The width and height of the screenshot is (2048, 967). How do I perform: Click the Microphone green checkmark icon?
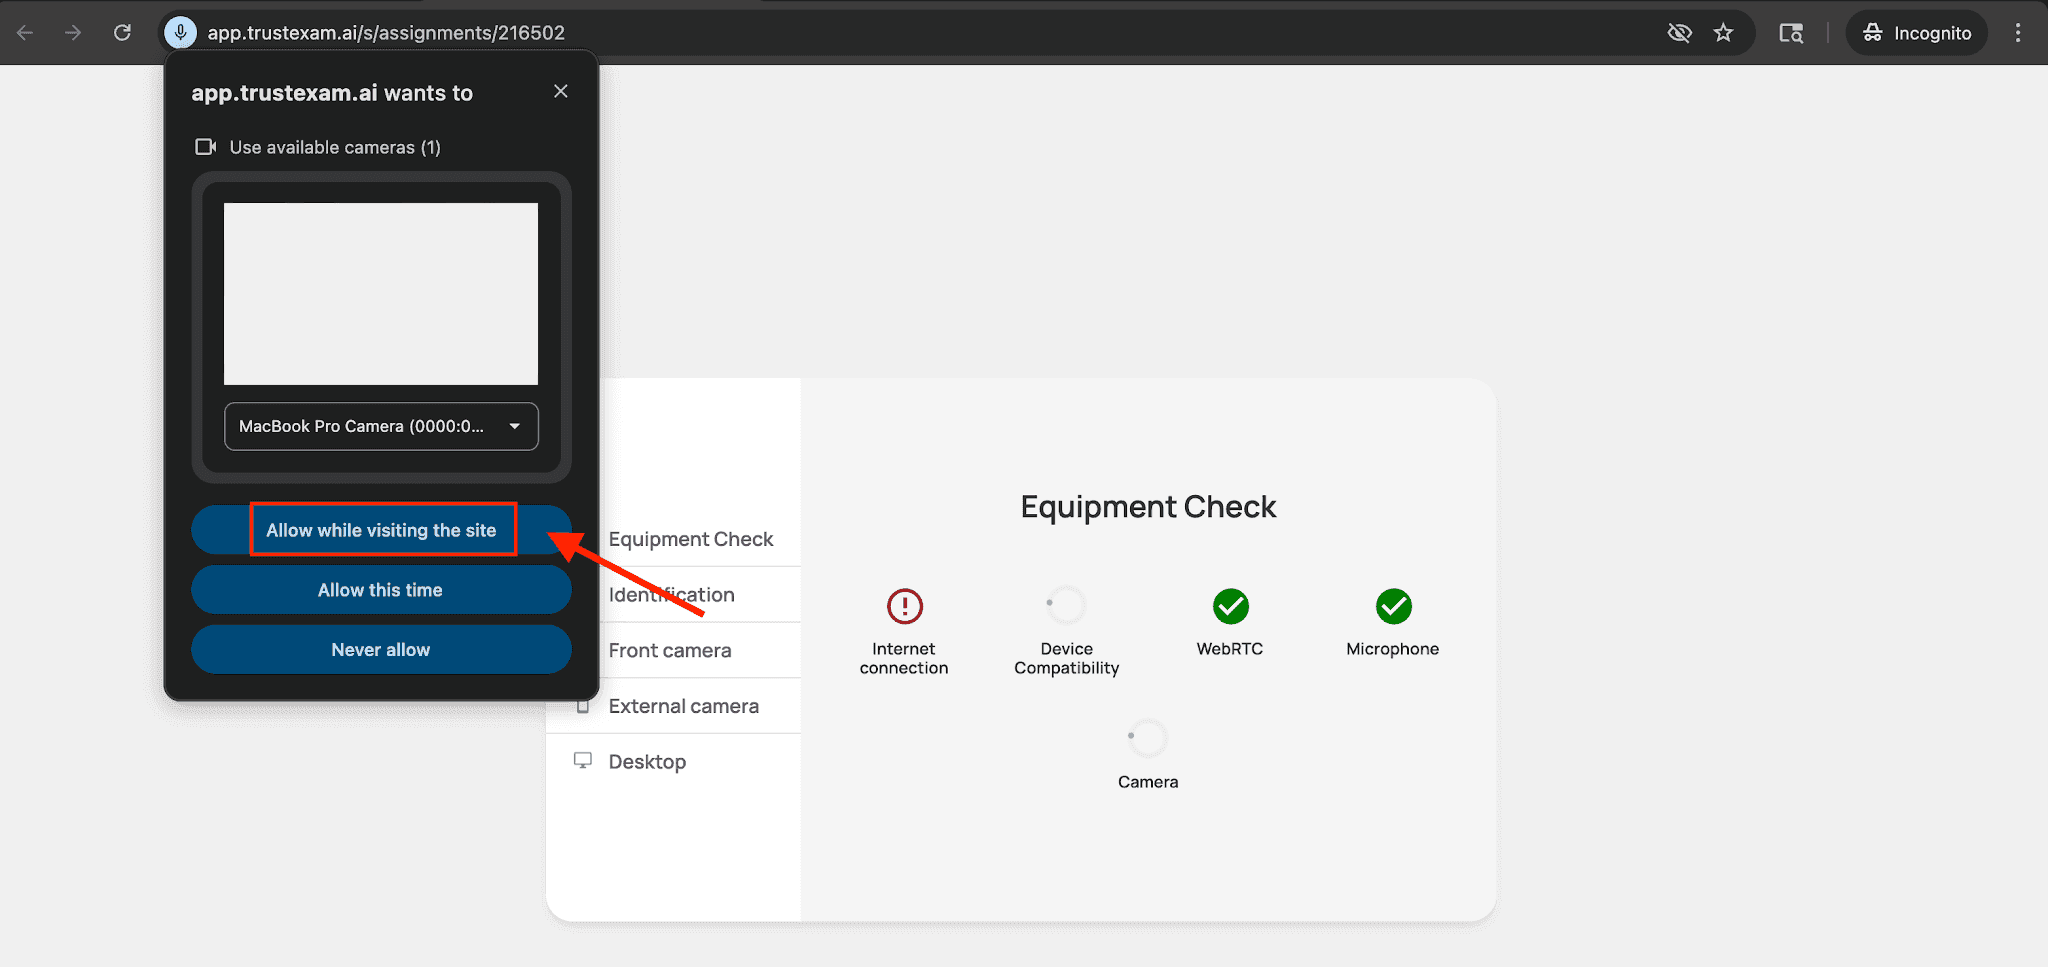coord(1394,606)
